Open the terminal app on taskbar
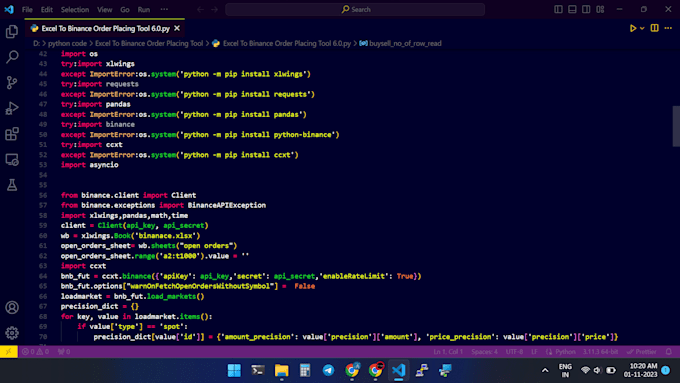The image size is (680, 383). [x=258, y=370]
